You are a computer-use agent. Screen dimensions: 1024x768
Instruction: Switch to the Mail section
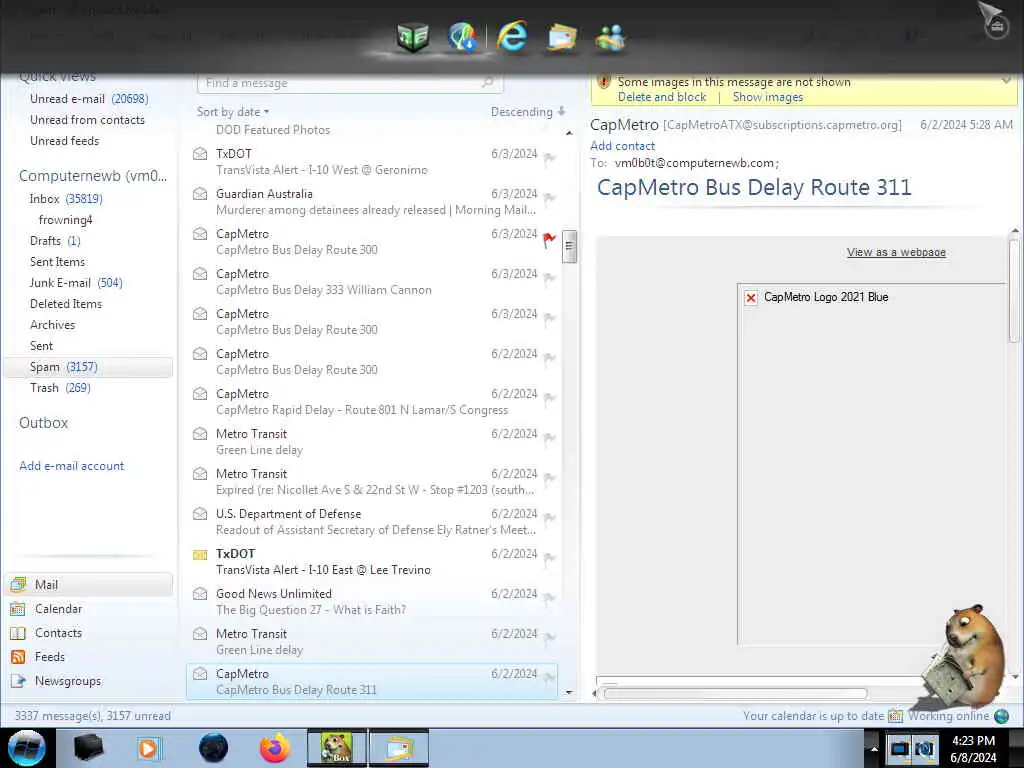point(88,584)
